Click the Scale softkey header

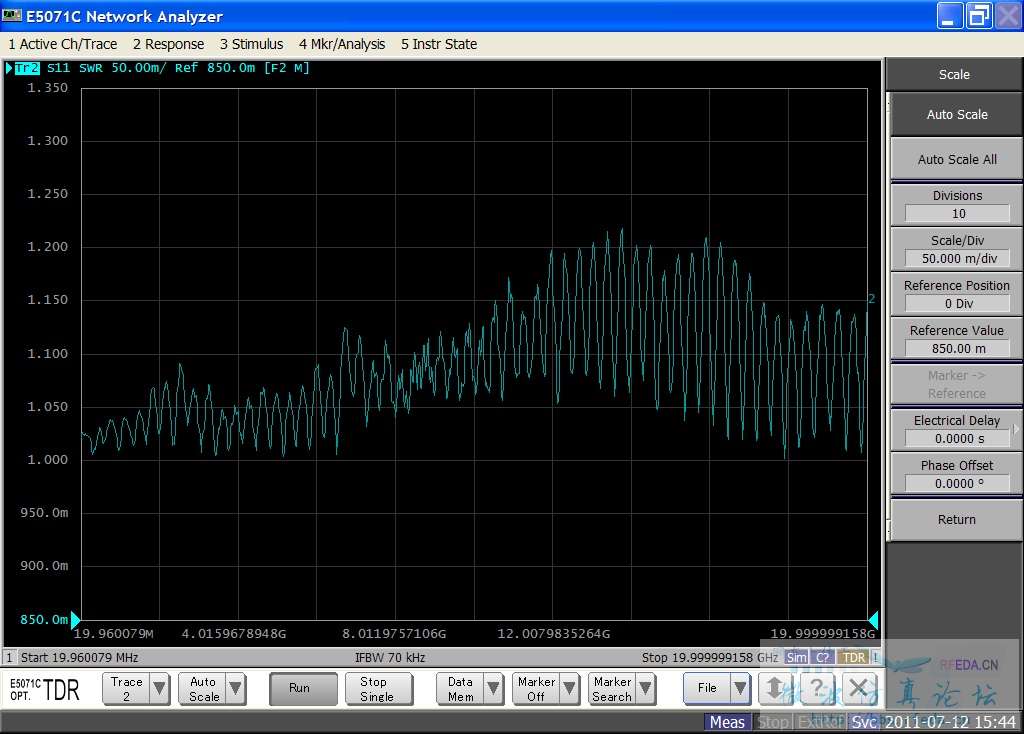[x=953, y=74]
